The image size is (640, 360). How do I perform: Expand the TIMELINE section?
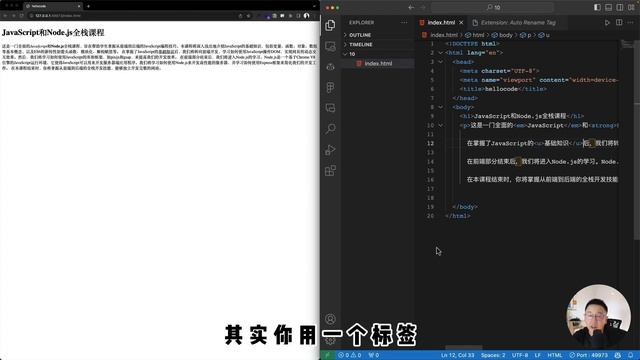pos(378,44)
